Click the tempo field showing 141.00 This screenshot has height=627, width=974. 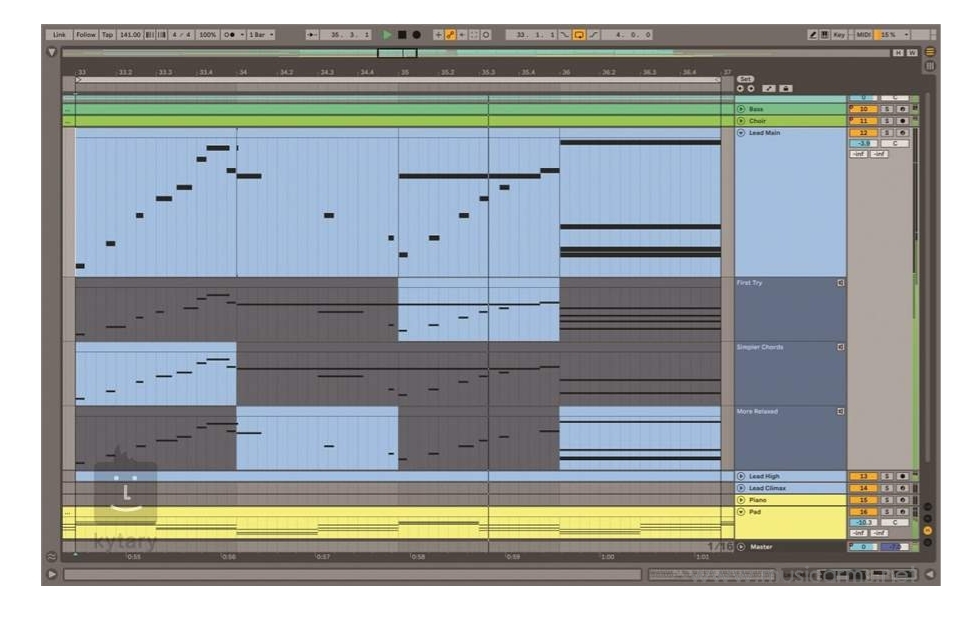point(130,35)
